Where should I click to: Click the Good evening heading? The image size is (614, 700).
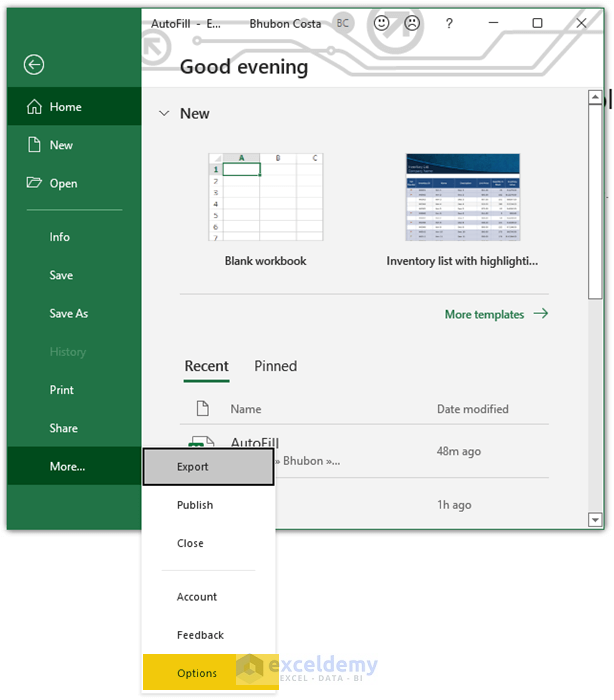pos(244,67)
